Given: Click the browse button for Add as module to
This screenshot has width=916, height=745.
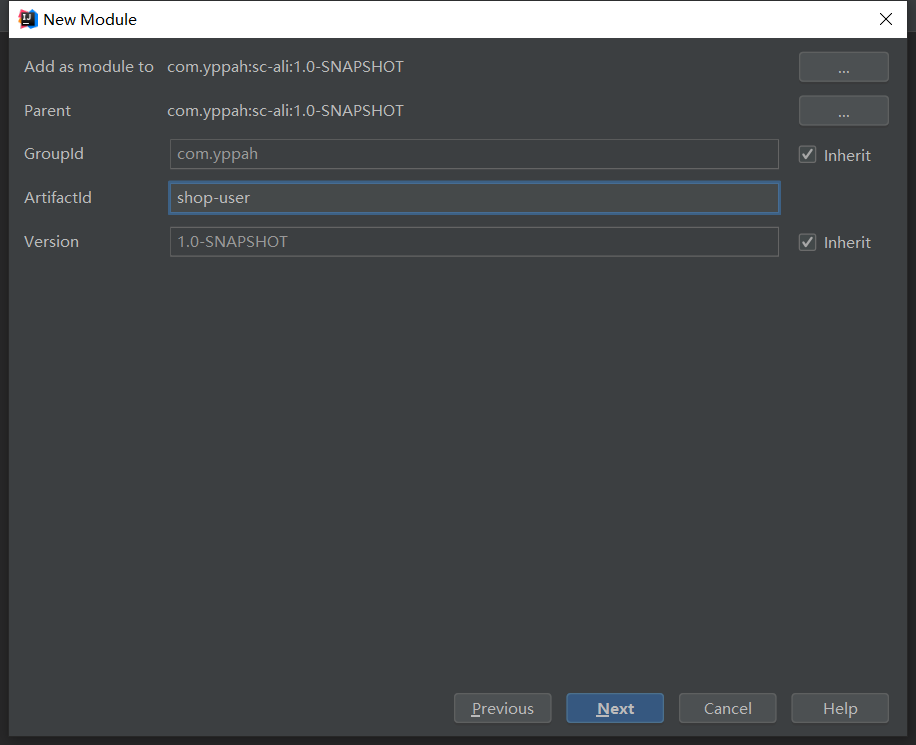Looking at the screenshot, I should pos(844,67).
